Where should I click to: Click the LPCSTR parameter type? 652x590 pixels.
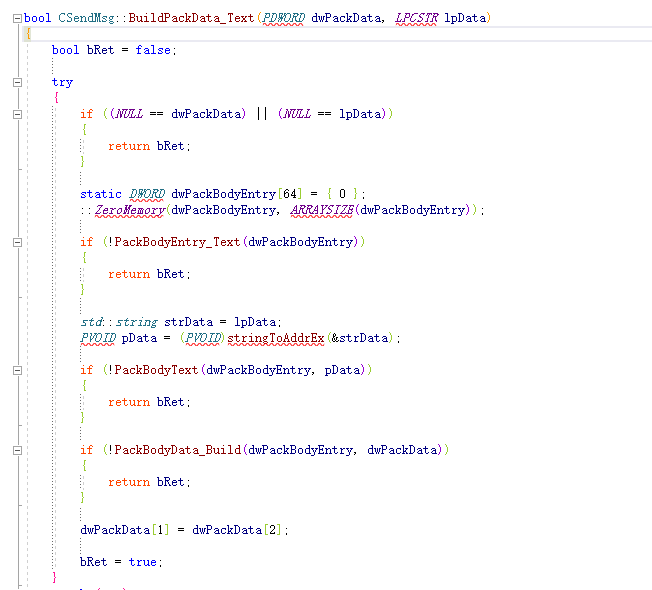[x=416, y=18]
